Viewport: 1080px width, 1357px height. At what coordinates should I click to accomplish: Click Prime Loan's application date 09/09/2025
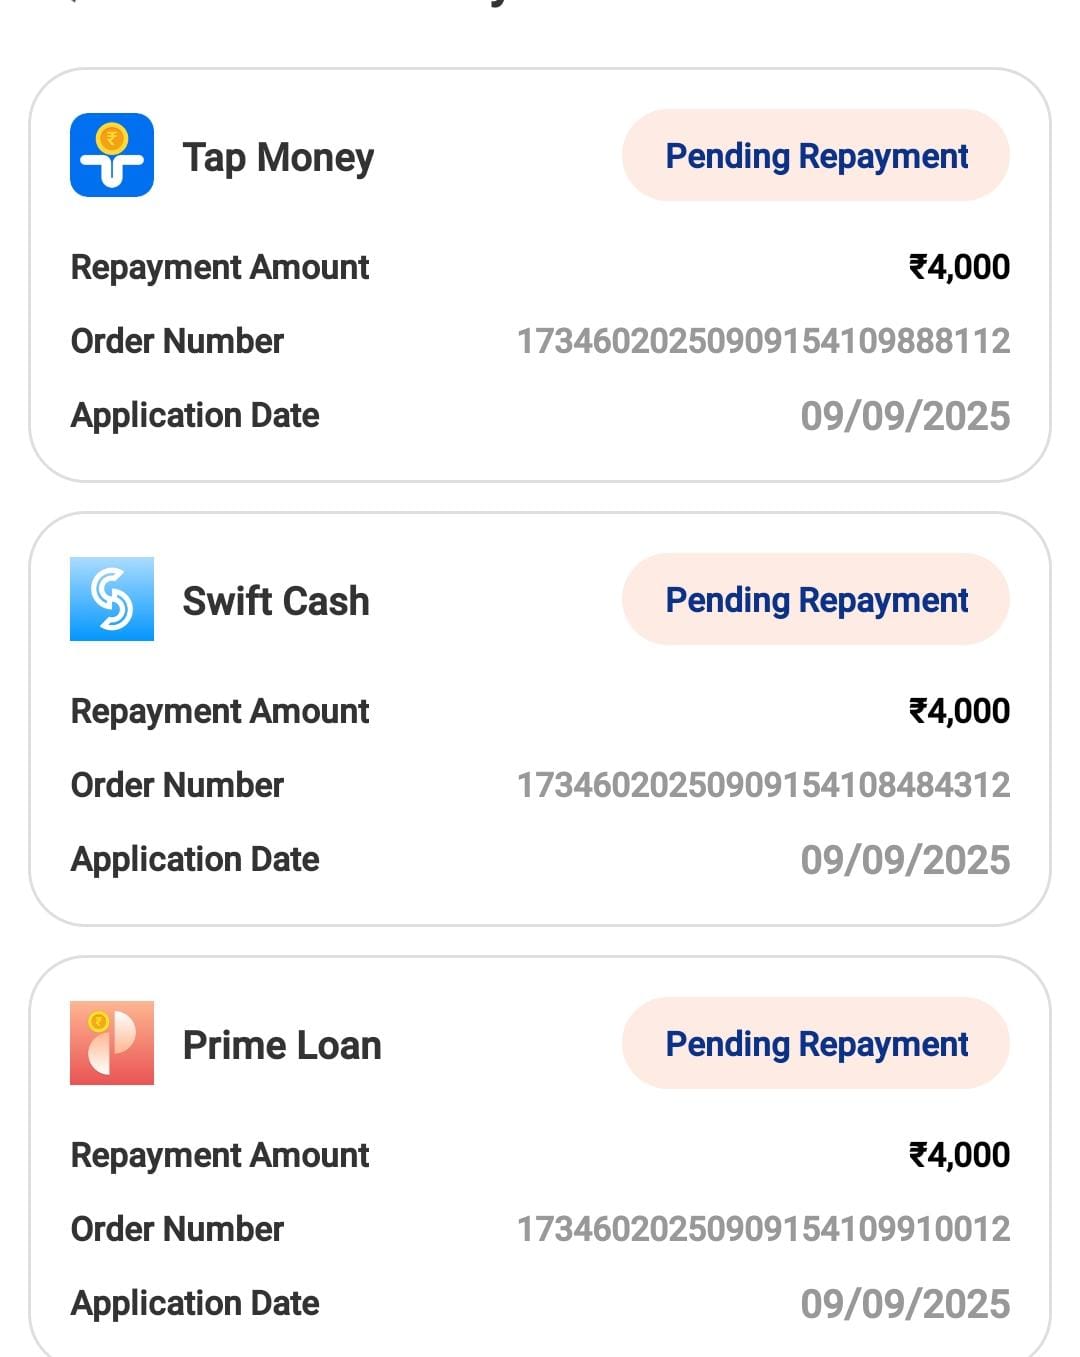[x=905, y=1304]
